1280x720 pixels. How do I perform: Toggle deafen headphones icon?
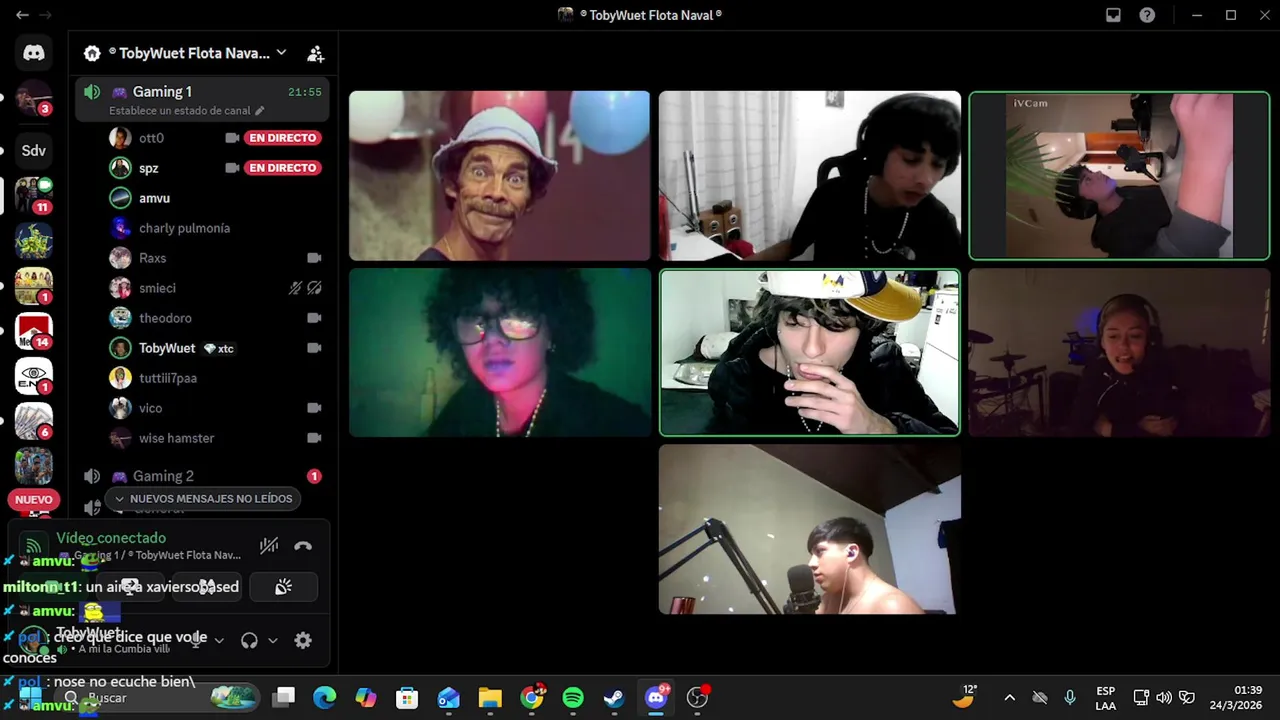[250, 640]
